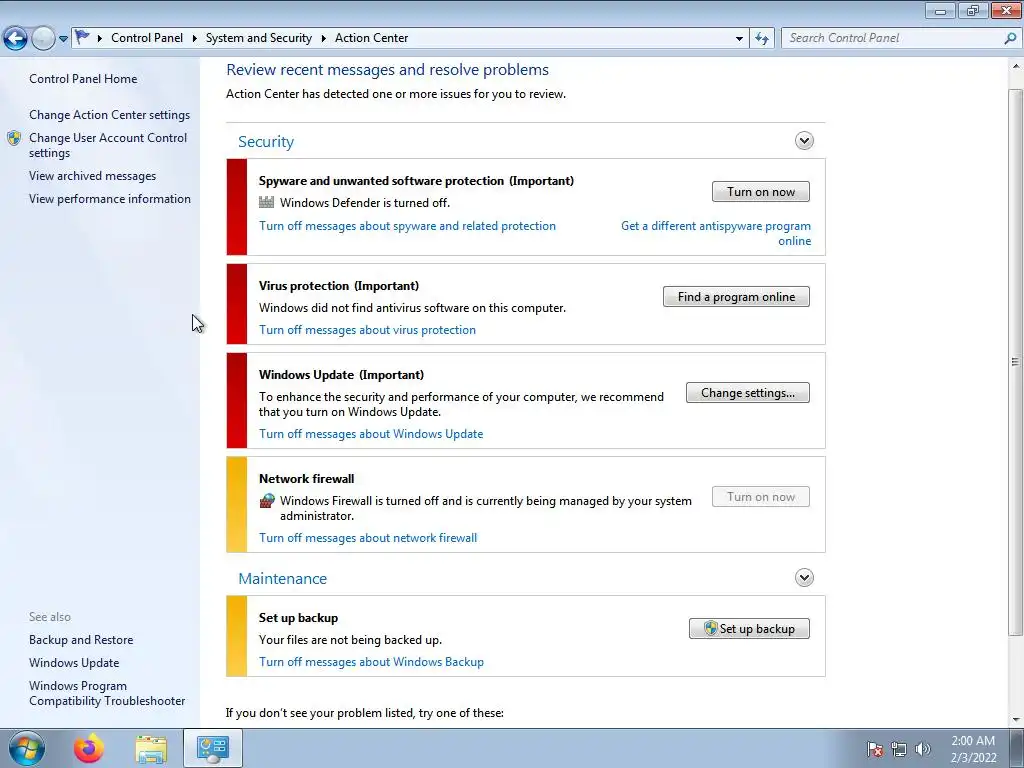Turn off messages about network firewall

click(368, 537)
